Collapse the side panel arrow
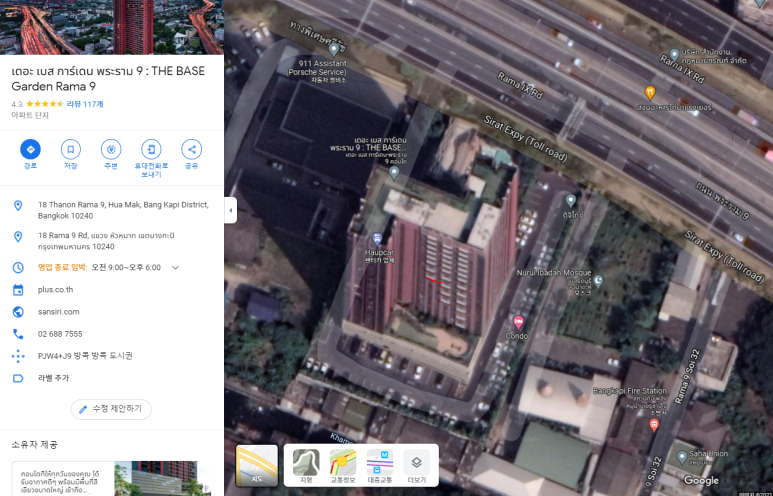The image size is (773, 496). pos(231,211)
